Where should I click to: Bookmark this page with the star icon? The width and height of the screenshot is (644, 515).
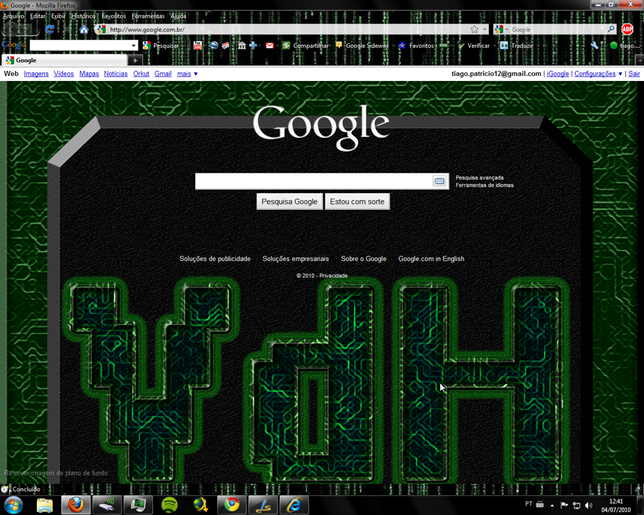[x=474, y=29]
